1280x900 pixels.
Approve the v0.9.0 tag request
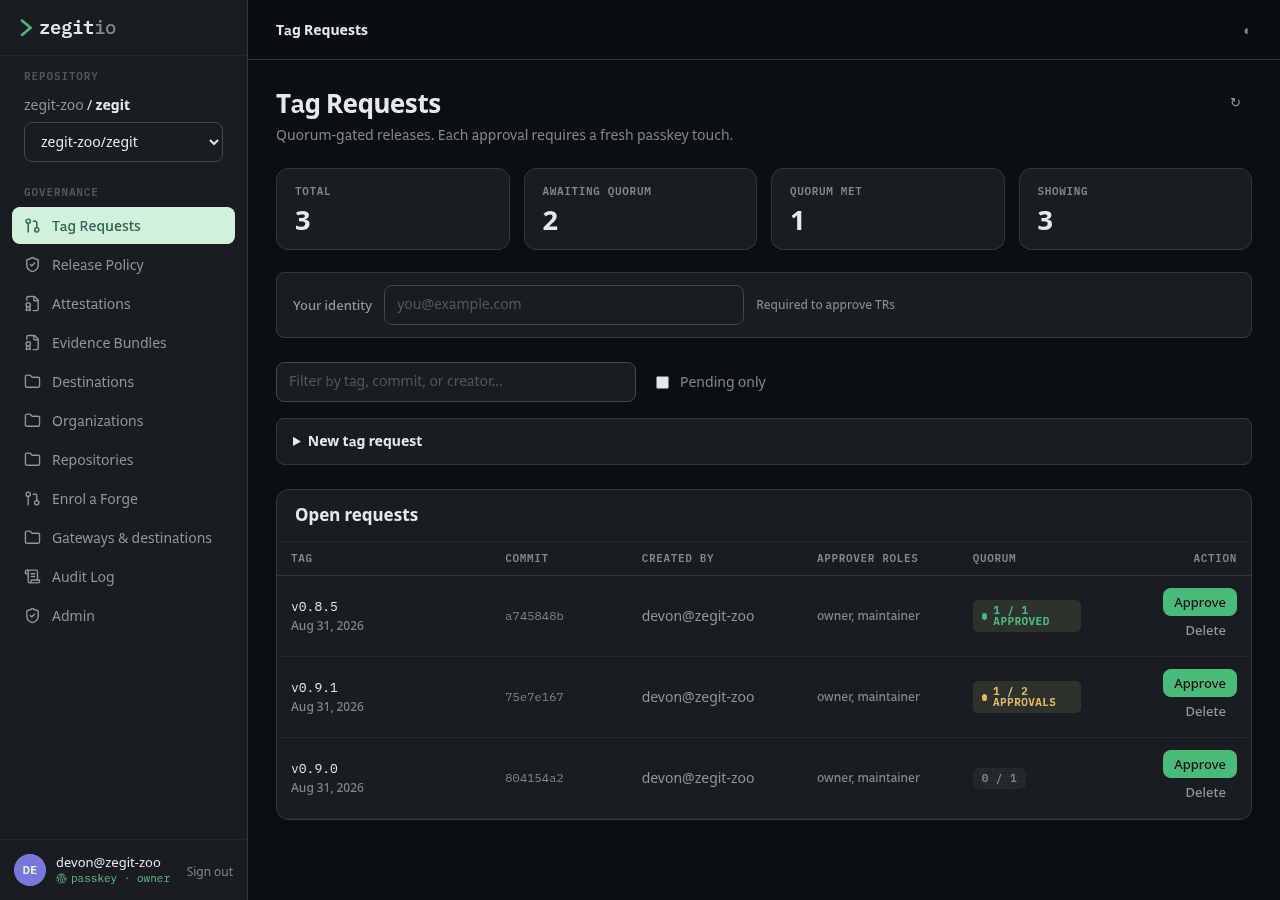pyautogui.click(x=1199, y=764)
